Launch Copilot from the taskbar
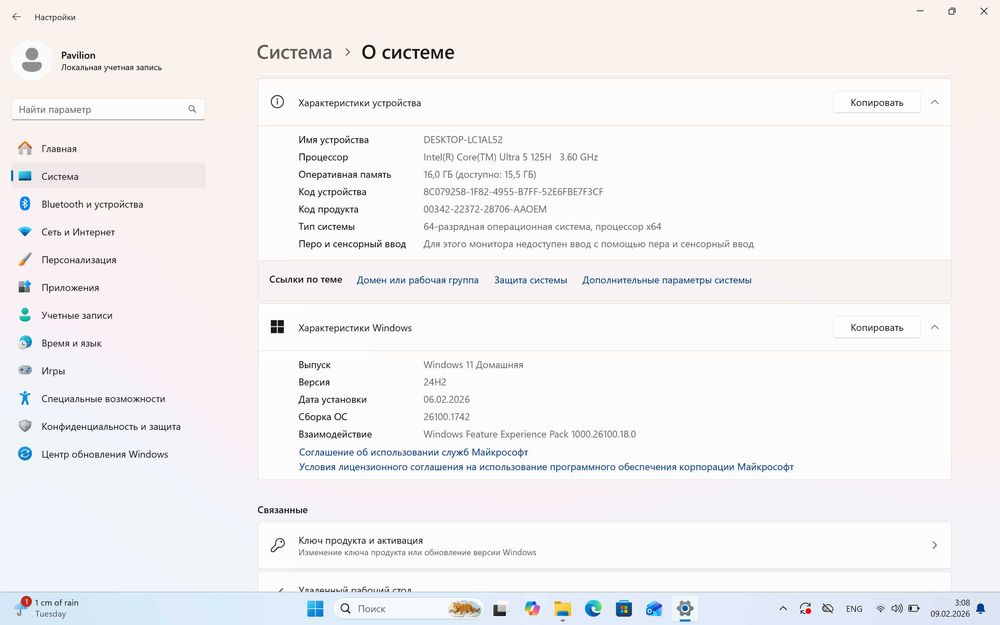 coord(532,608)
